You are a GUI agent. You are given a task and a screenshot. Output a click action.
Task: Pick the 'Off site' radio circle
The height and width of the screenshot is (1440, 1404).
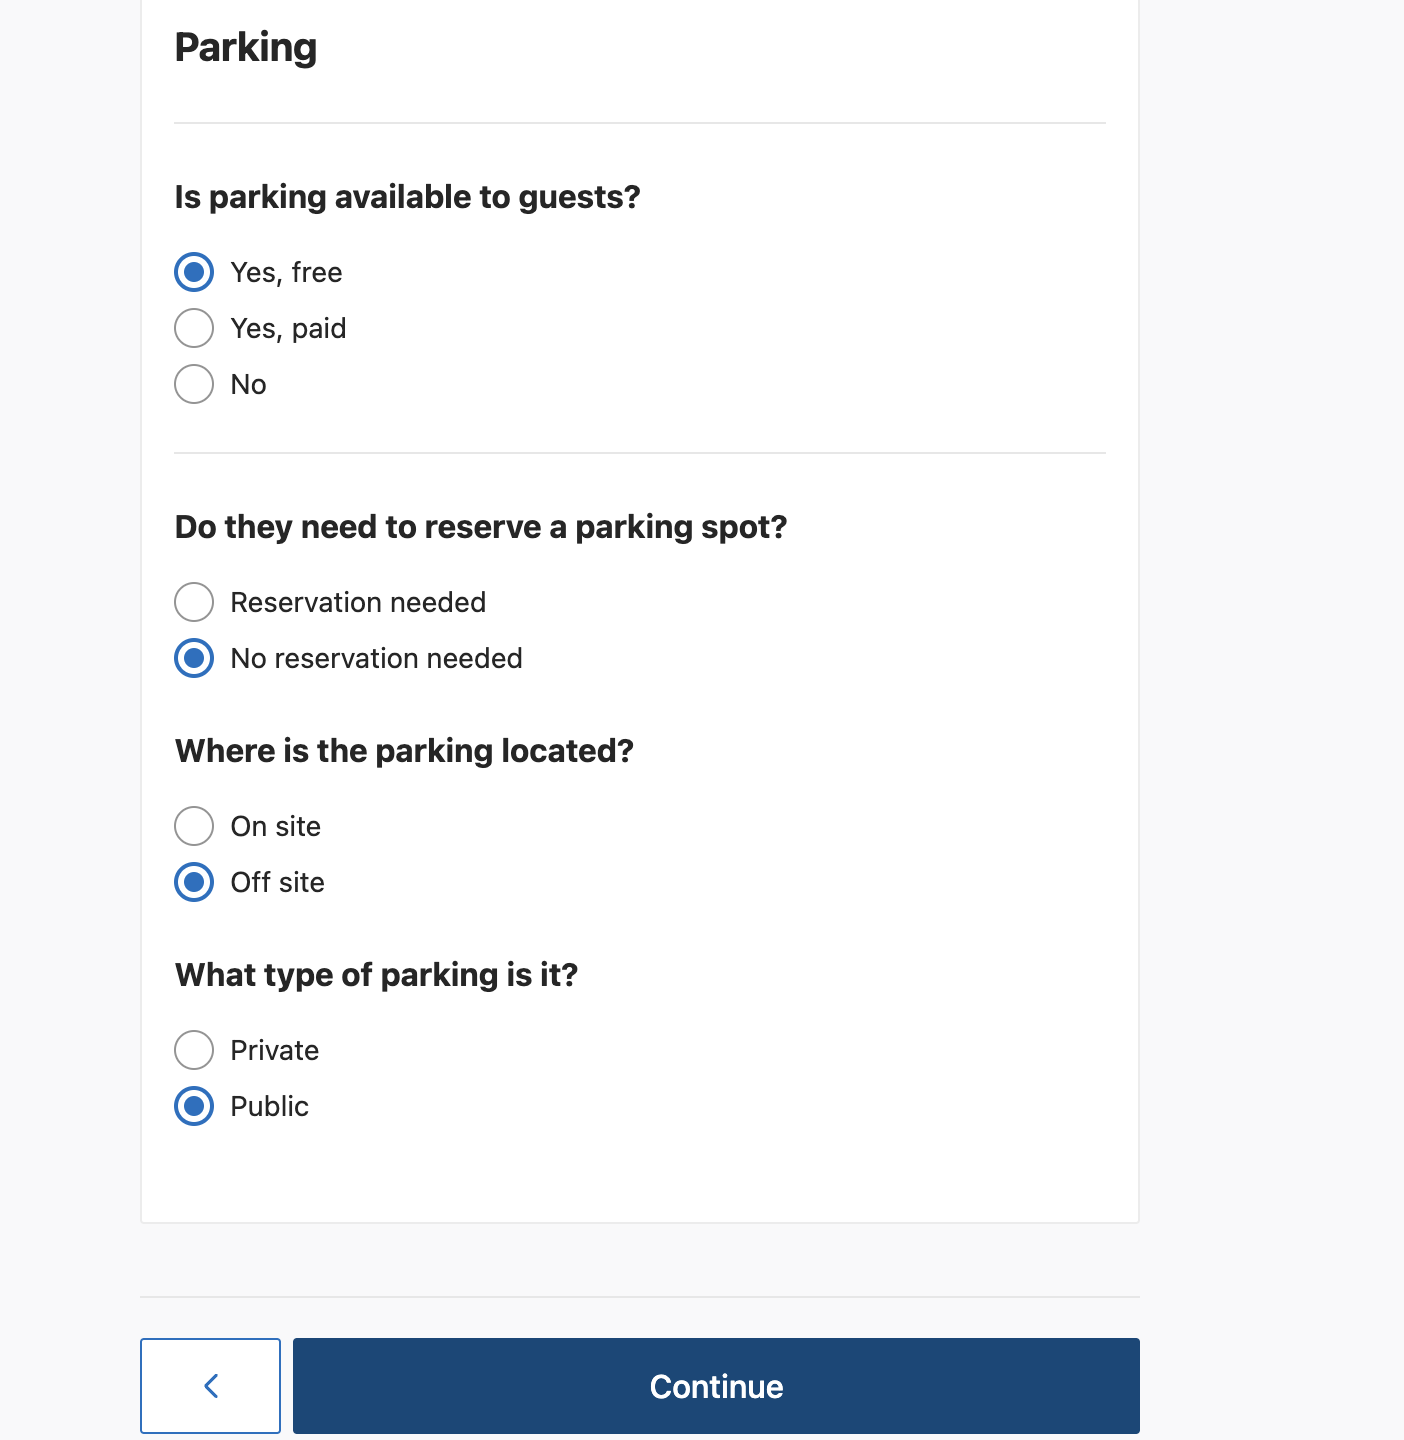(x=194, y=882)
